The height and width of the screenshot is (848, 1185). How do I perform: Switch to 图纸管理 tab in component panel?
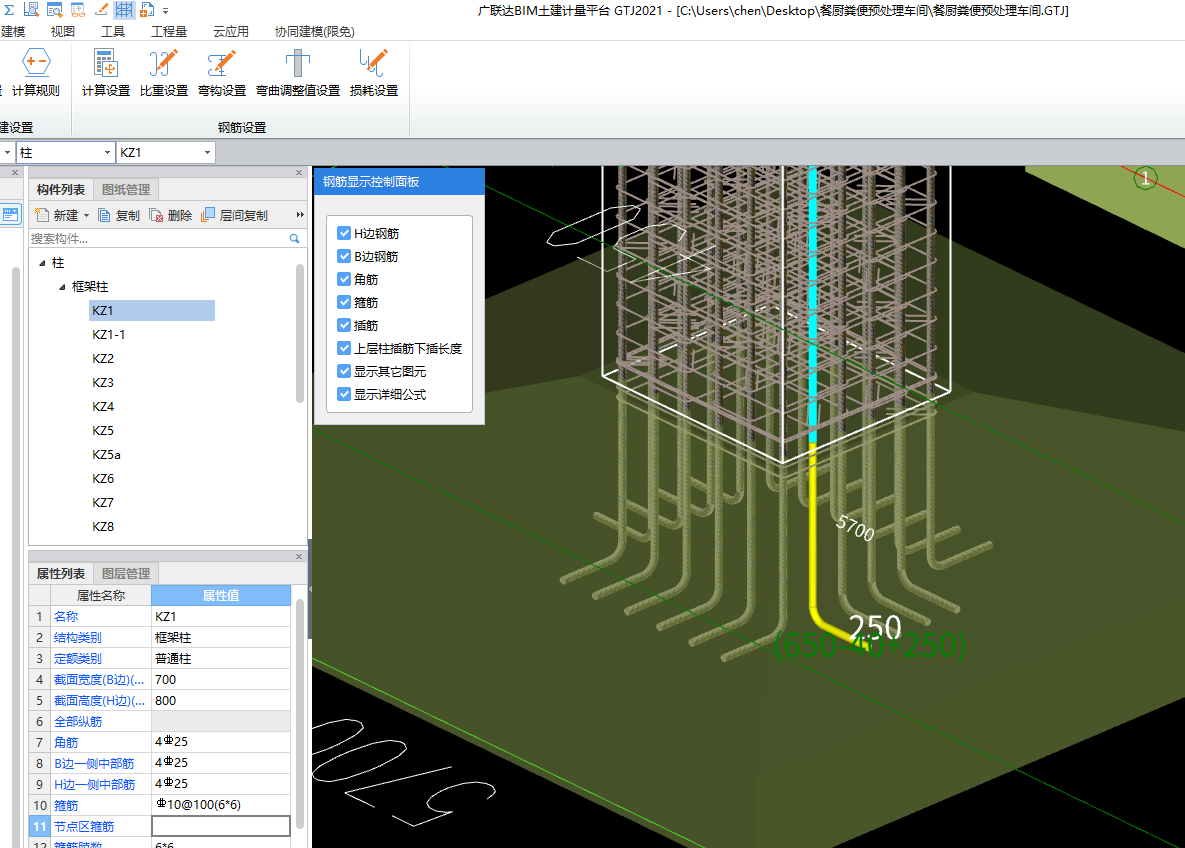126,190
